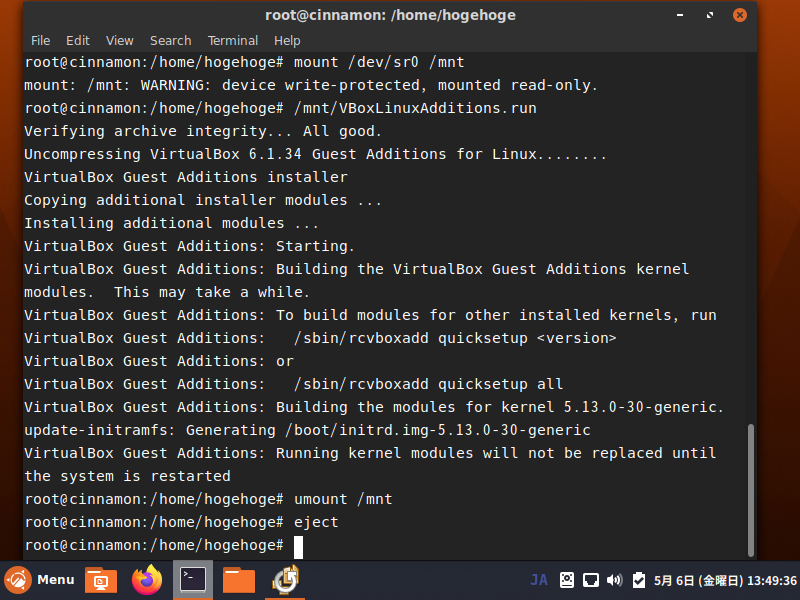Close the terminal window

point(740,15)
